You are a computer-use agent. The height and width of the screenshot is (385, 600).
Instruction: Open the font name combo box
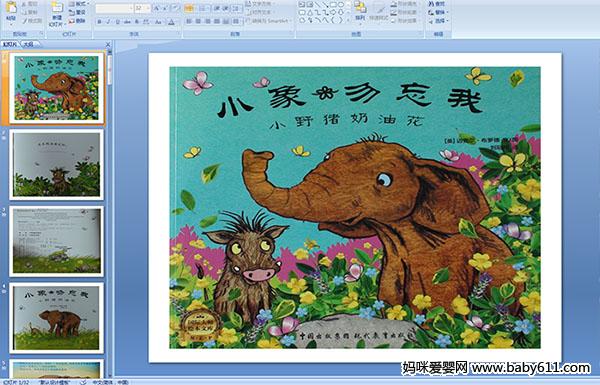tap(114, 8)
